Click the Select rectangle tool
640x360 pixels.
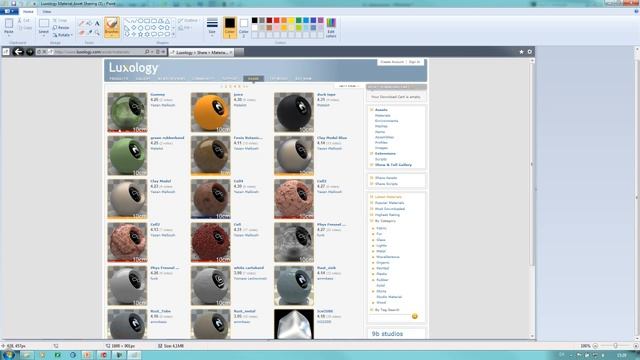44,24
